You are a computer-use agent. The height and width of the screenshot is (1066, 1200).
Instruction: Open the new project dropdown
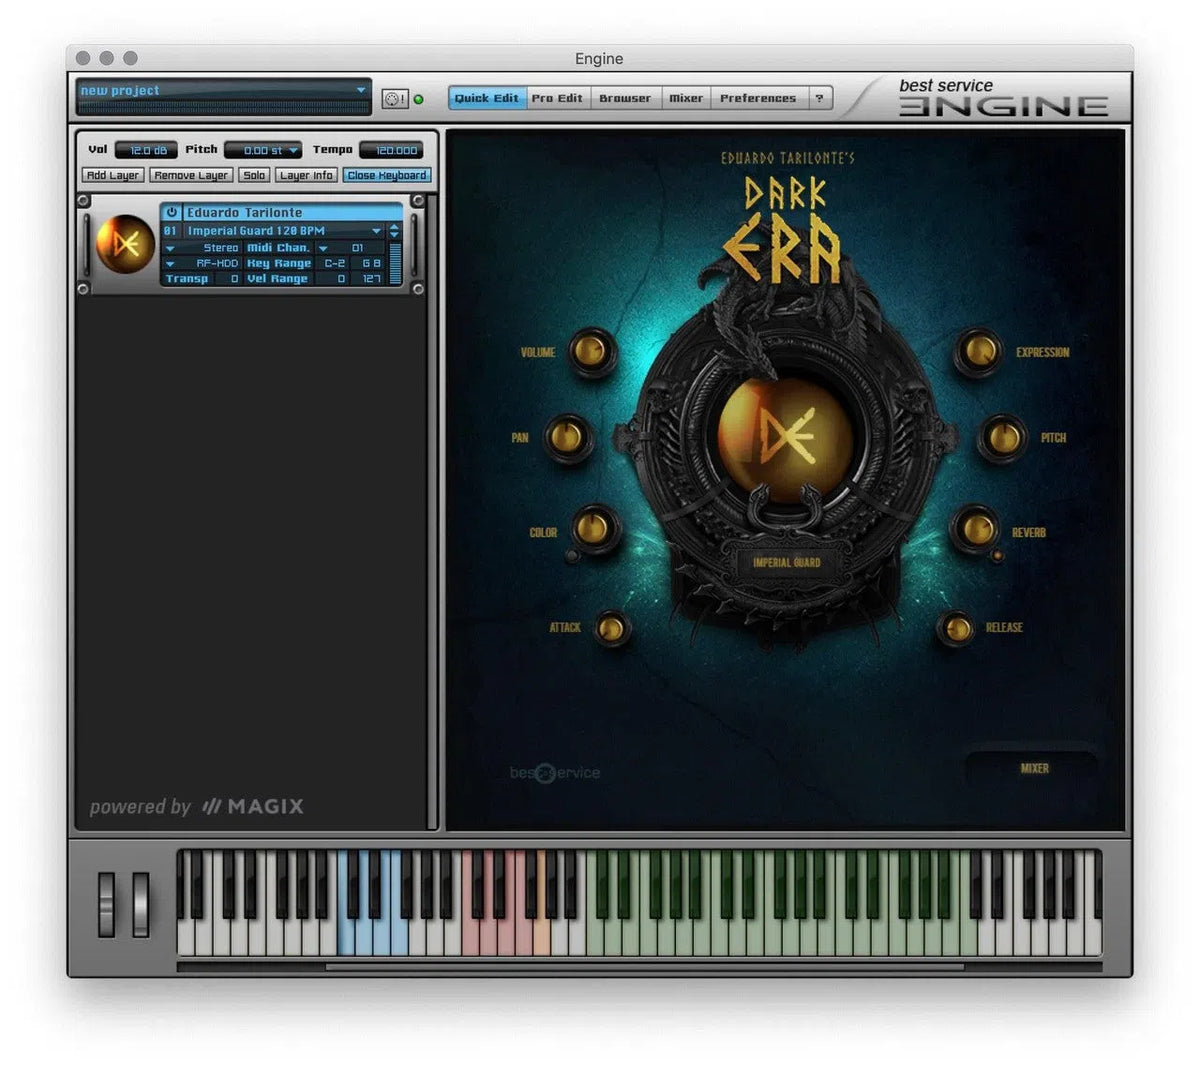tap(361, 90)
